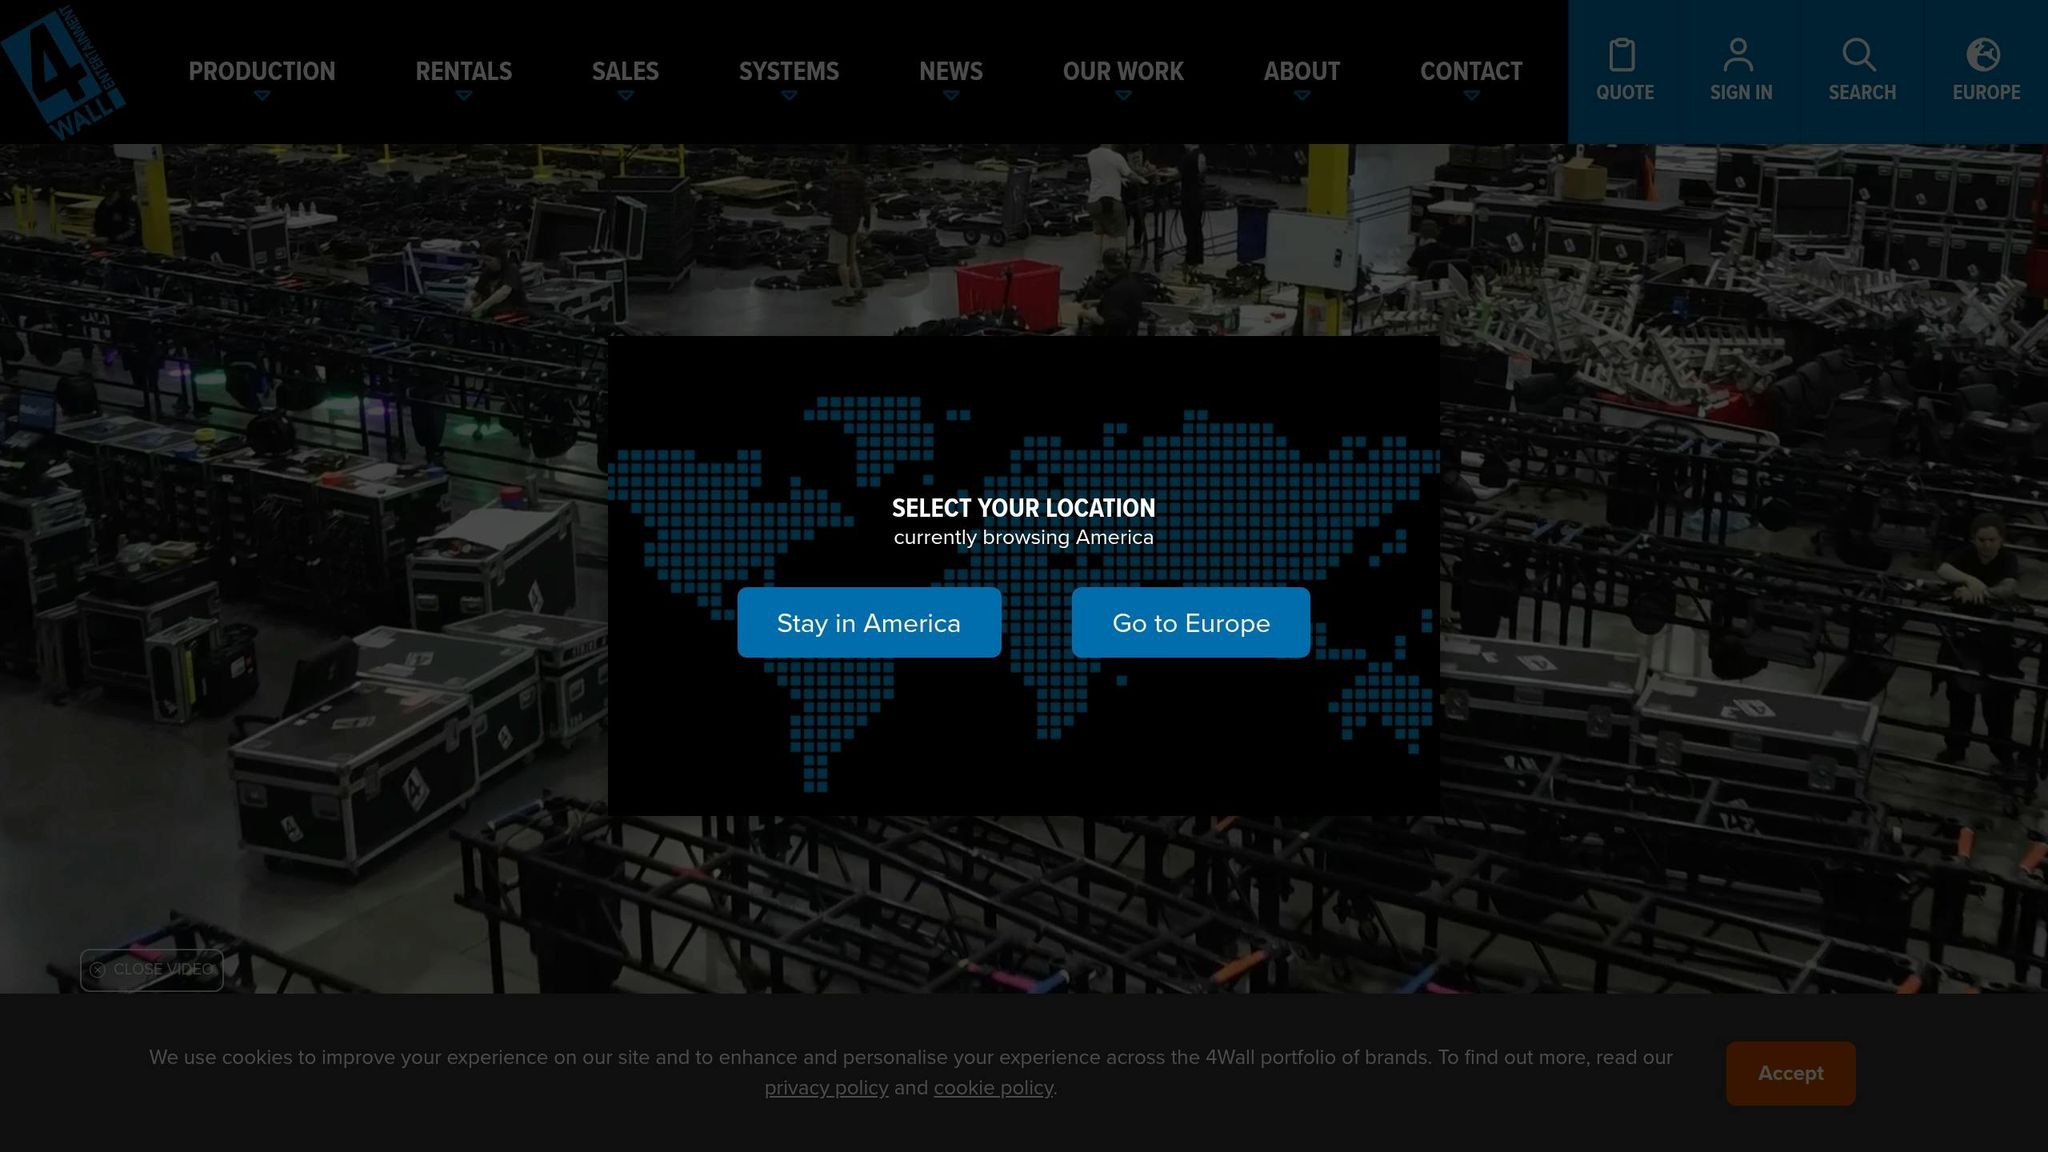Open the Search magnifier icon
Viewport: 2048px width, 1152px height.
point(1859,55)
